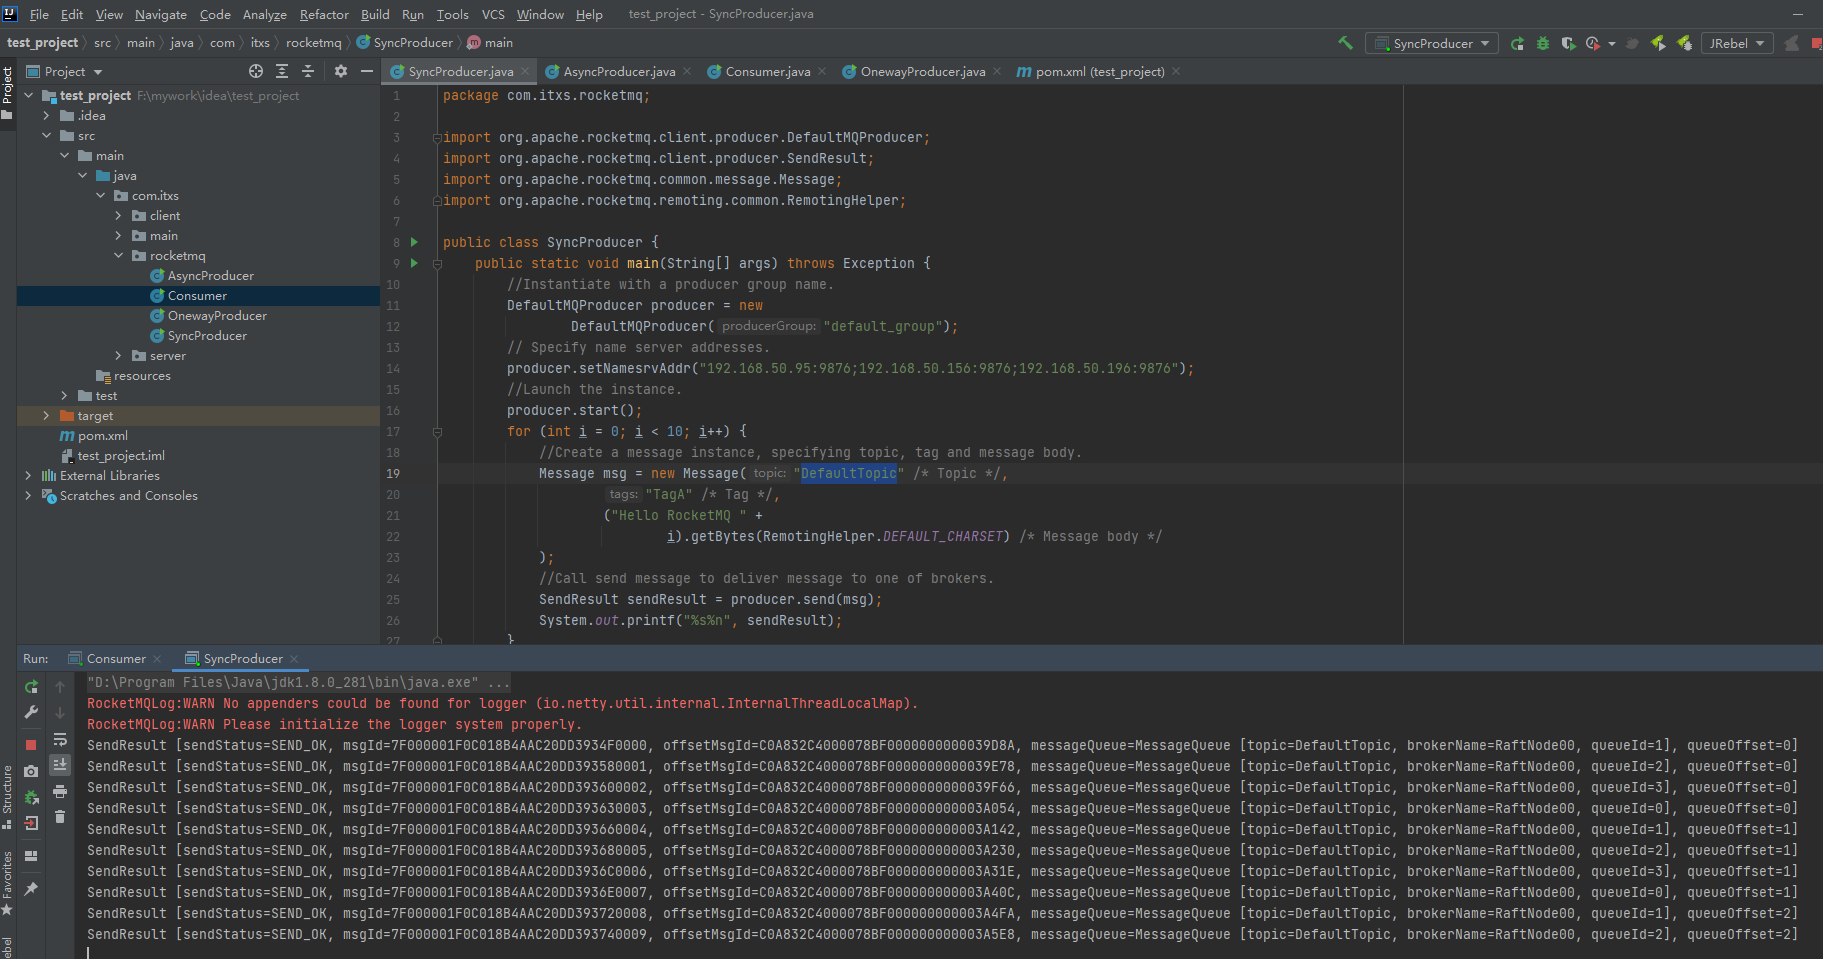Expand all in Project panel

click(282, 71)
